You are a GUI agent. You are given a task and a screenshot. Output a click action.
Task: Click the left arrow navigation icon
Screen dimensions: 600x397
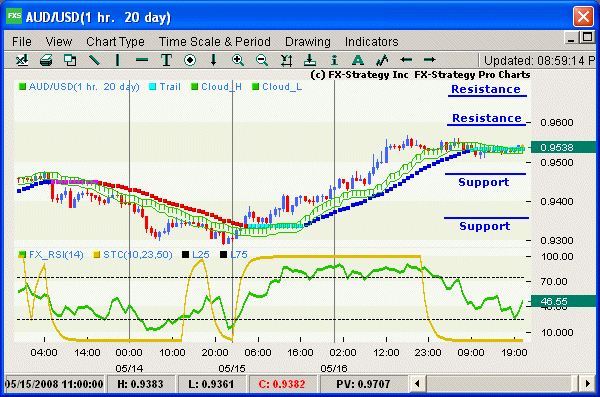pyautogui.click(x=406, y=60)
